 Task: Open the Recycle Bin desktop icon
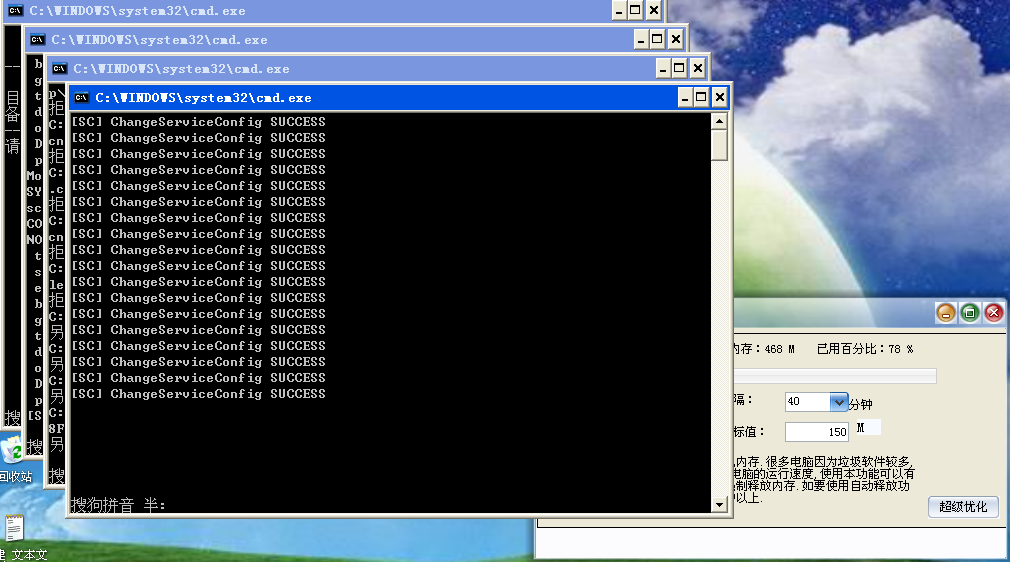tap(12, 449)
